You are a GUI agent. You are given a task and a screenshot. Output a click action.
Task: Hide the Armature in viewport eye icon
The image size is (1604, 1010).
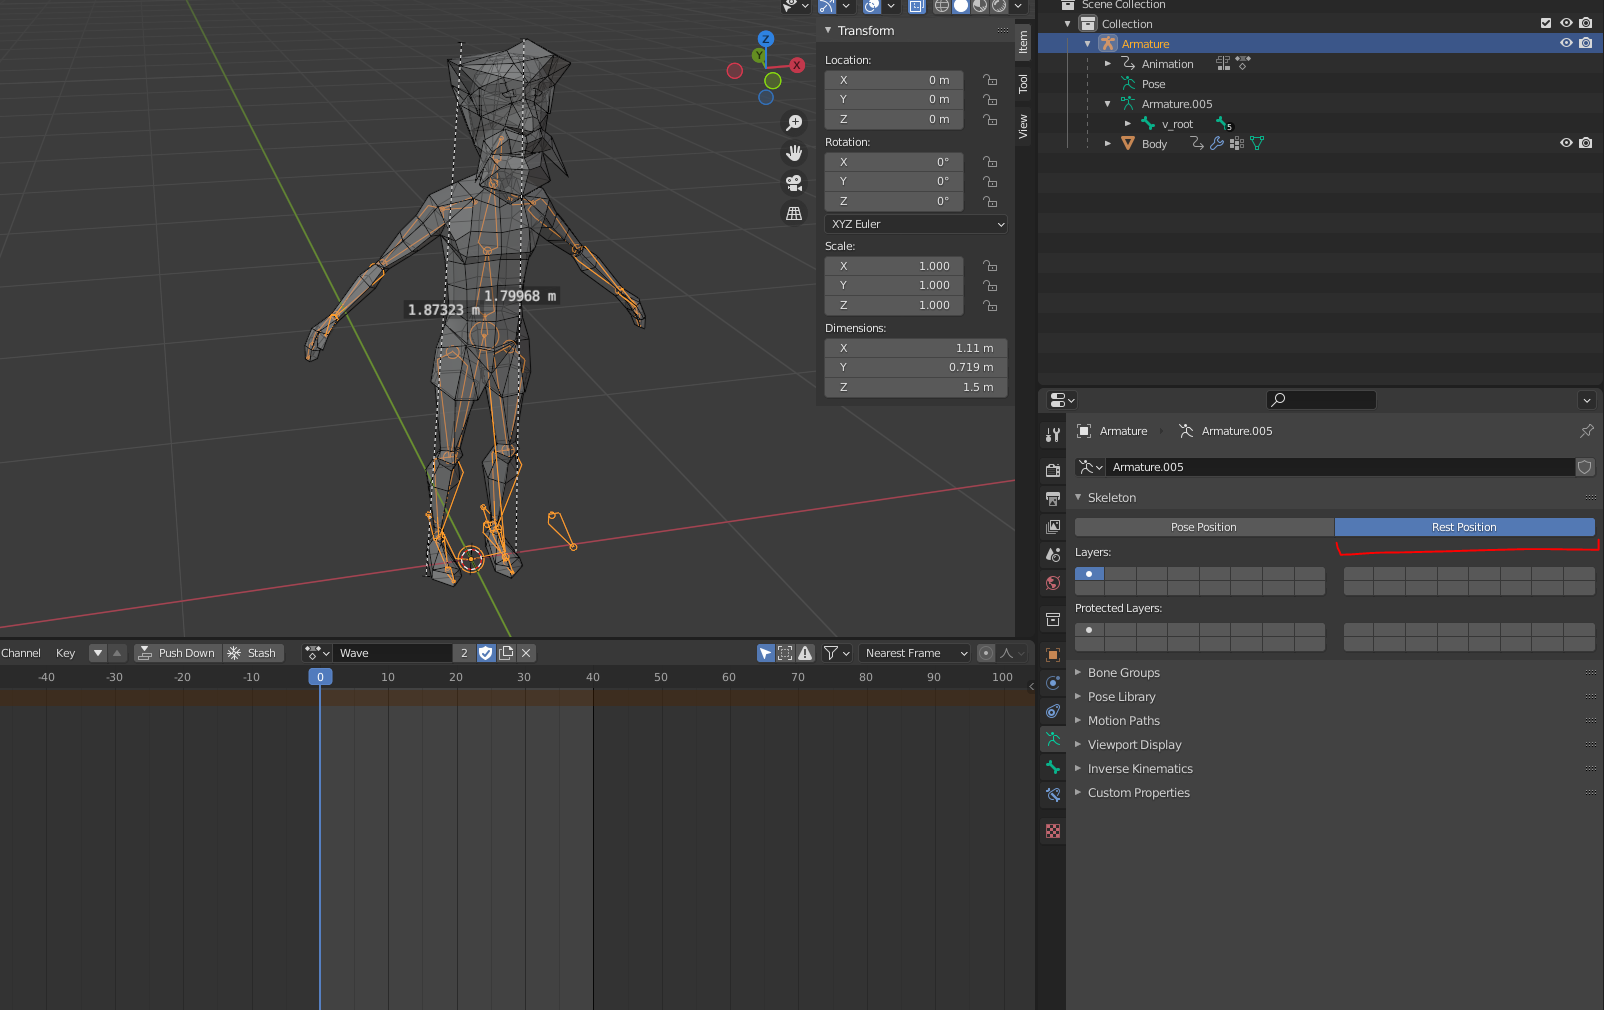click(1566, 43)
